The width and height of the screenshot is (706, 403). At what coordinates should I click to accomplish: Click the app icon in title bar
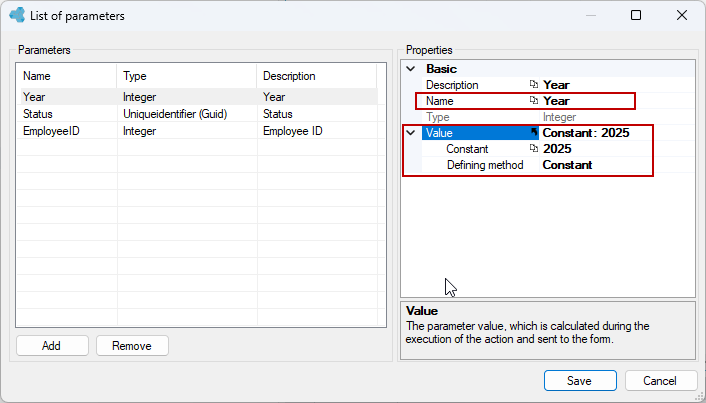click(17, 15)
